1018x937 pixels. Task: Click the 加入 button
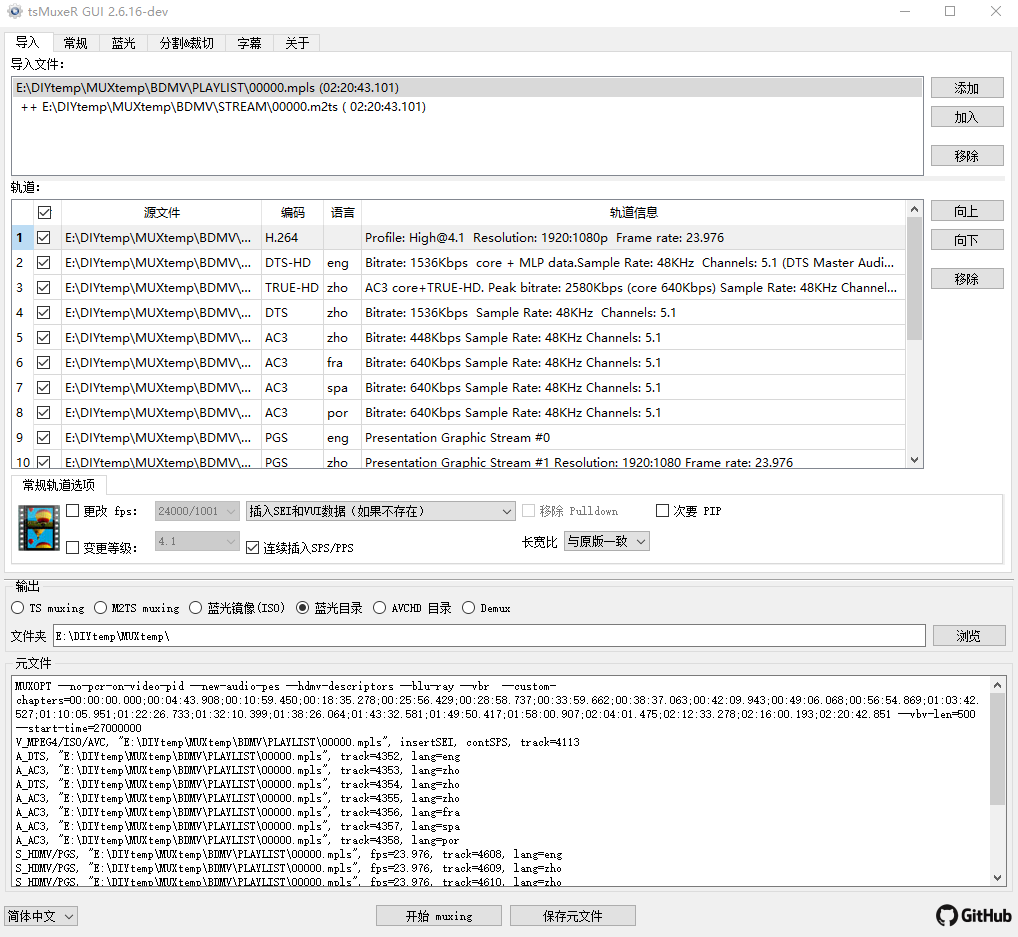[x=967, y=117]
